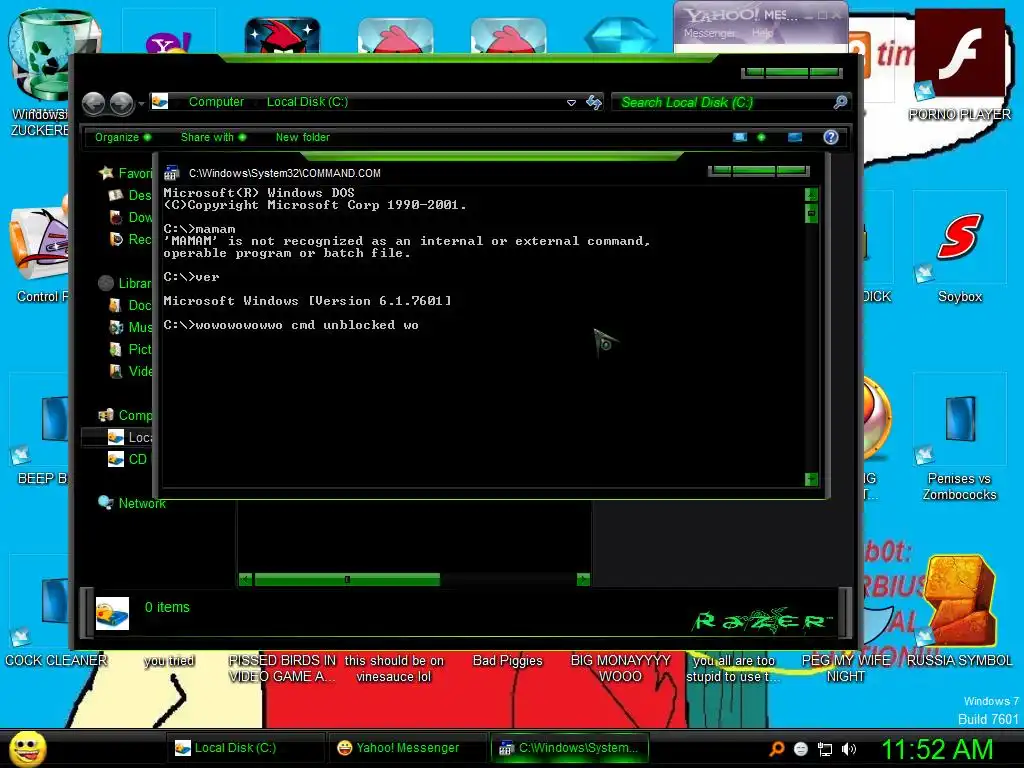Select Local Disk in the navigation tree
This screenshot has height=768, width=1024.
coord(130,438)
